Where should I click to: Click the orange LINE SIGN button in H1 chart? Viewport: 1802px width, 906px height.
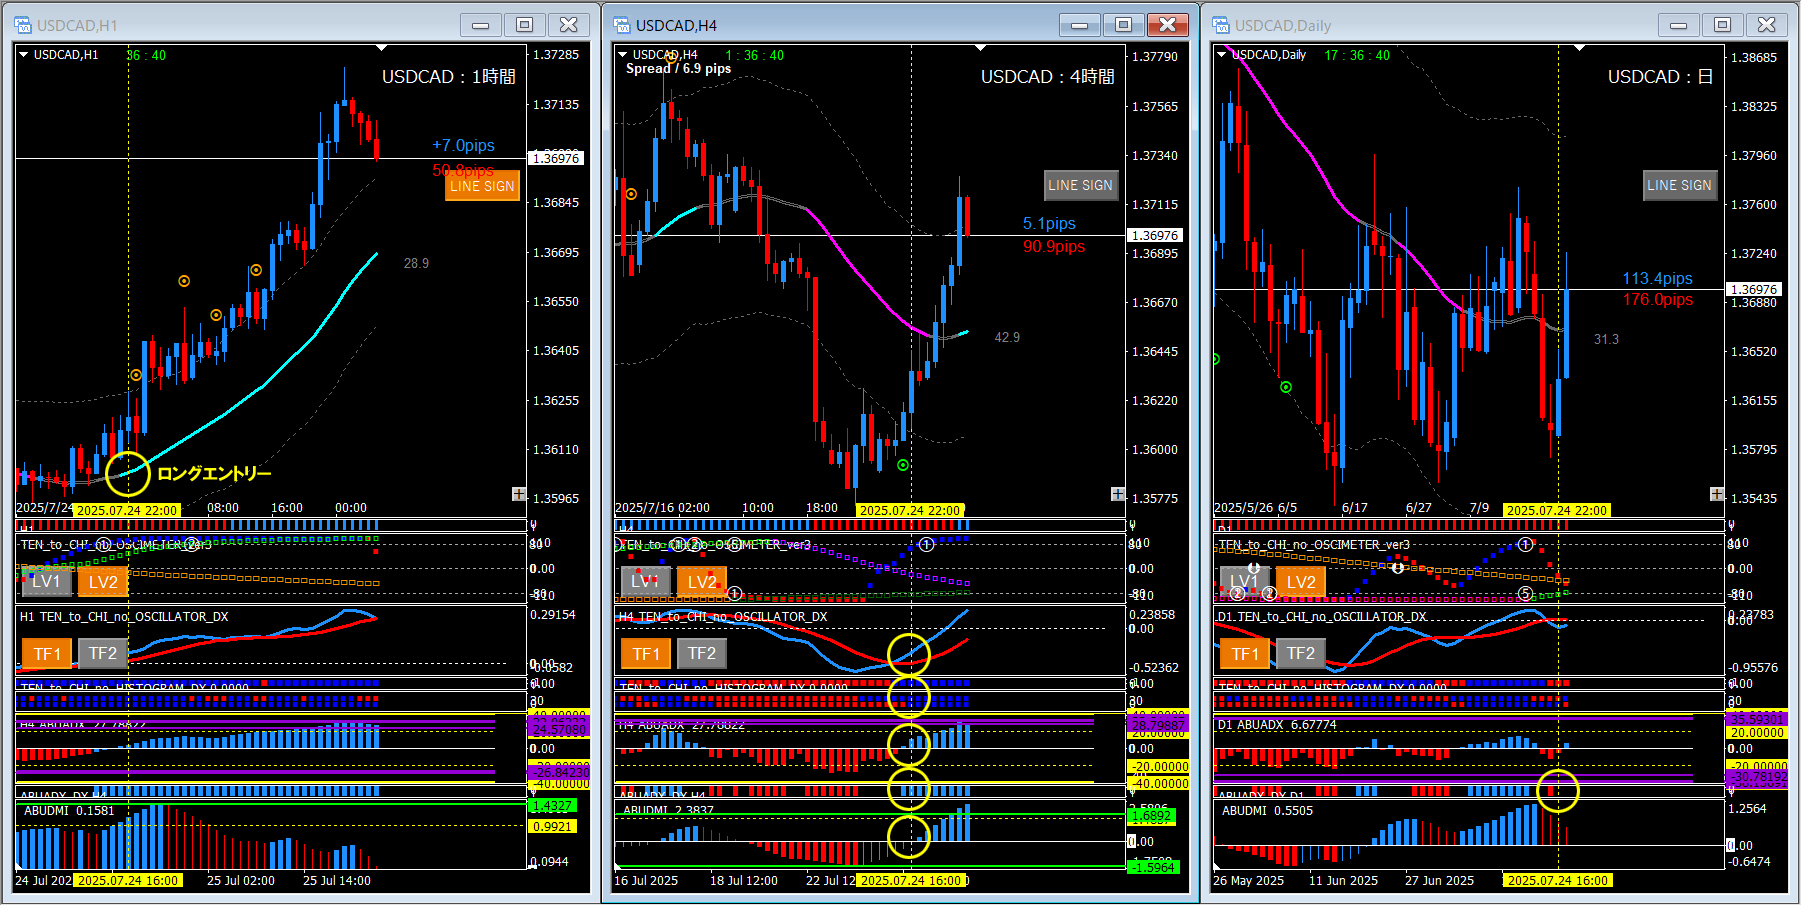[483, 186]
